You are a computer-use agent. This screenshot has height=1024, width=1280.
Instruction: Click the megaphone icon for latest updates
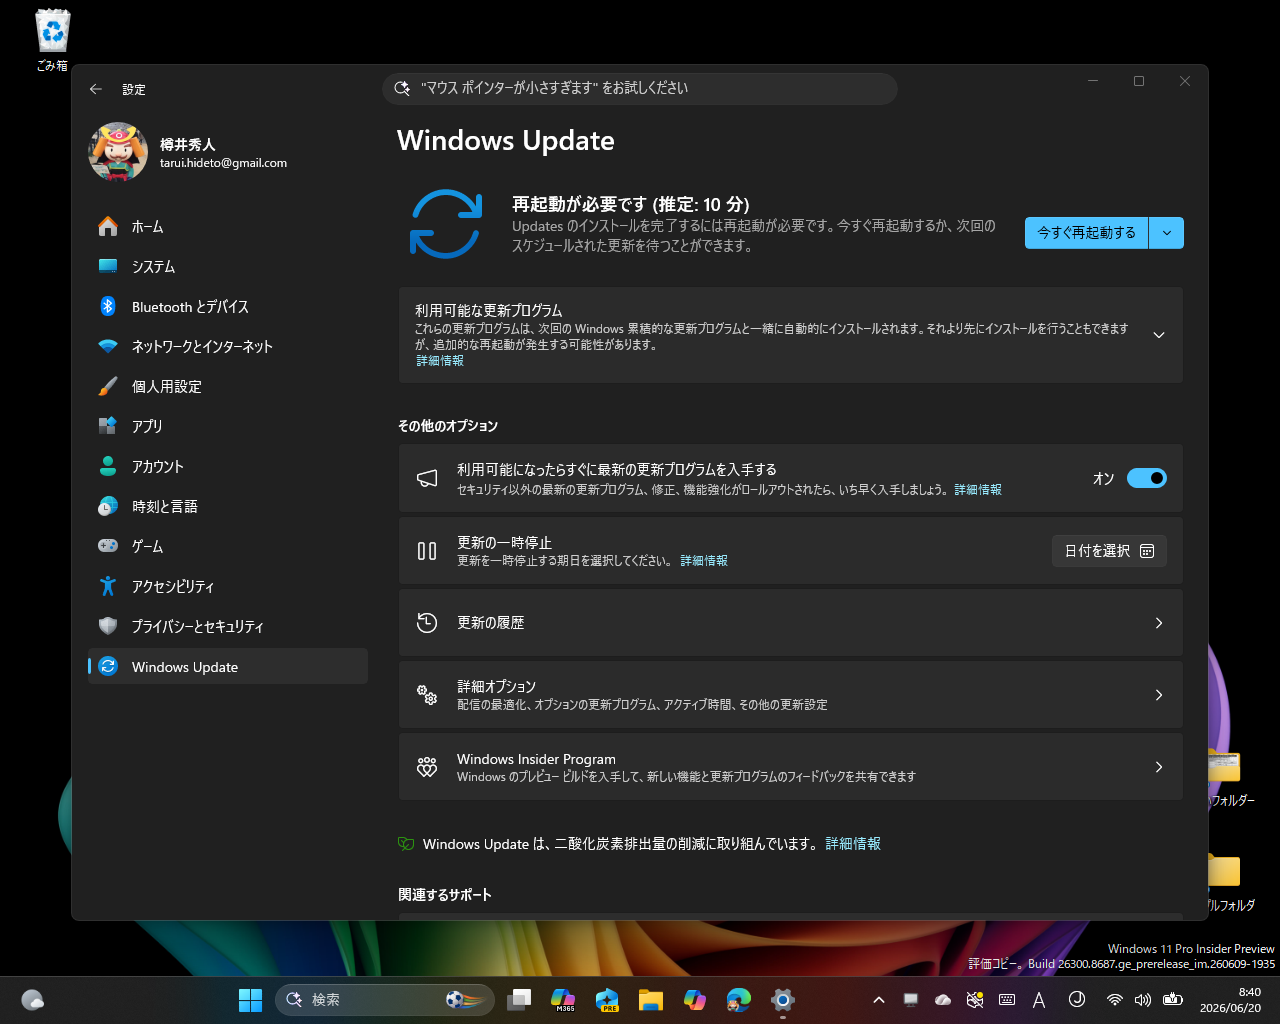[x=427, y=479]
